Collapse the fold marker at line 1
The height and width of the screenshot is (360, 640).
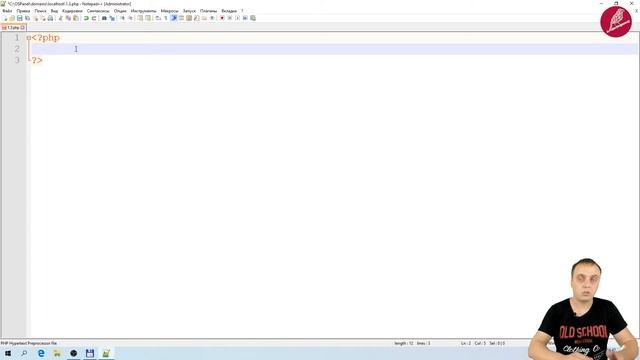click(29, 38)
